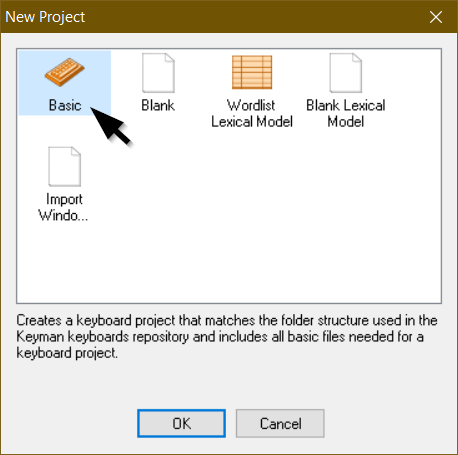Click the word 'Windo...' under Import

click(x=63, y=215)
